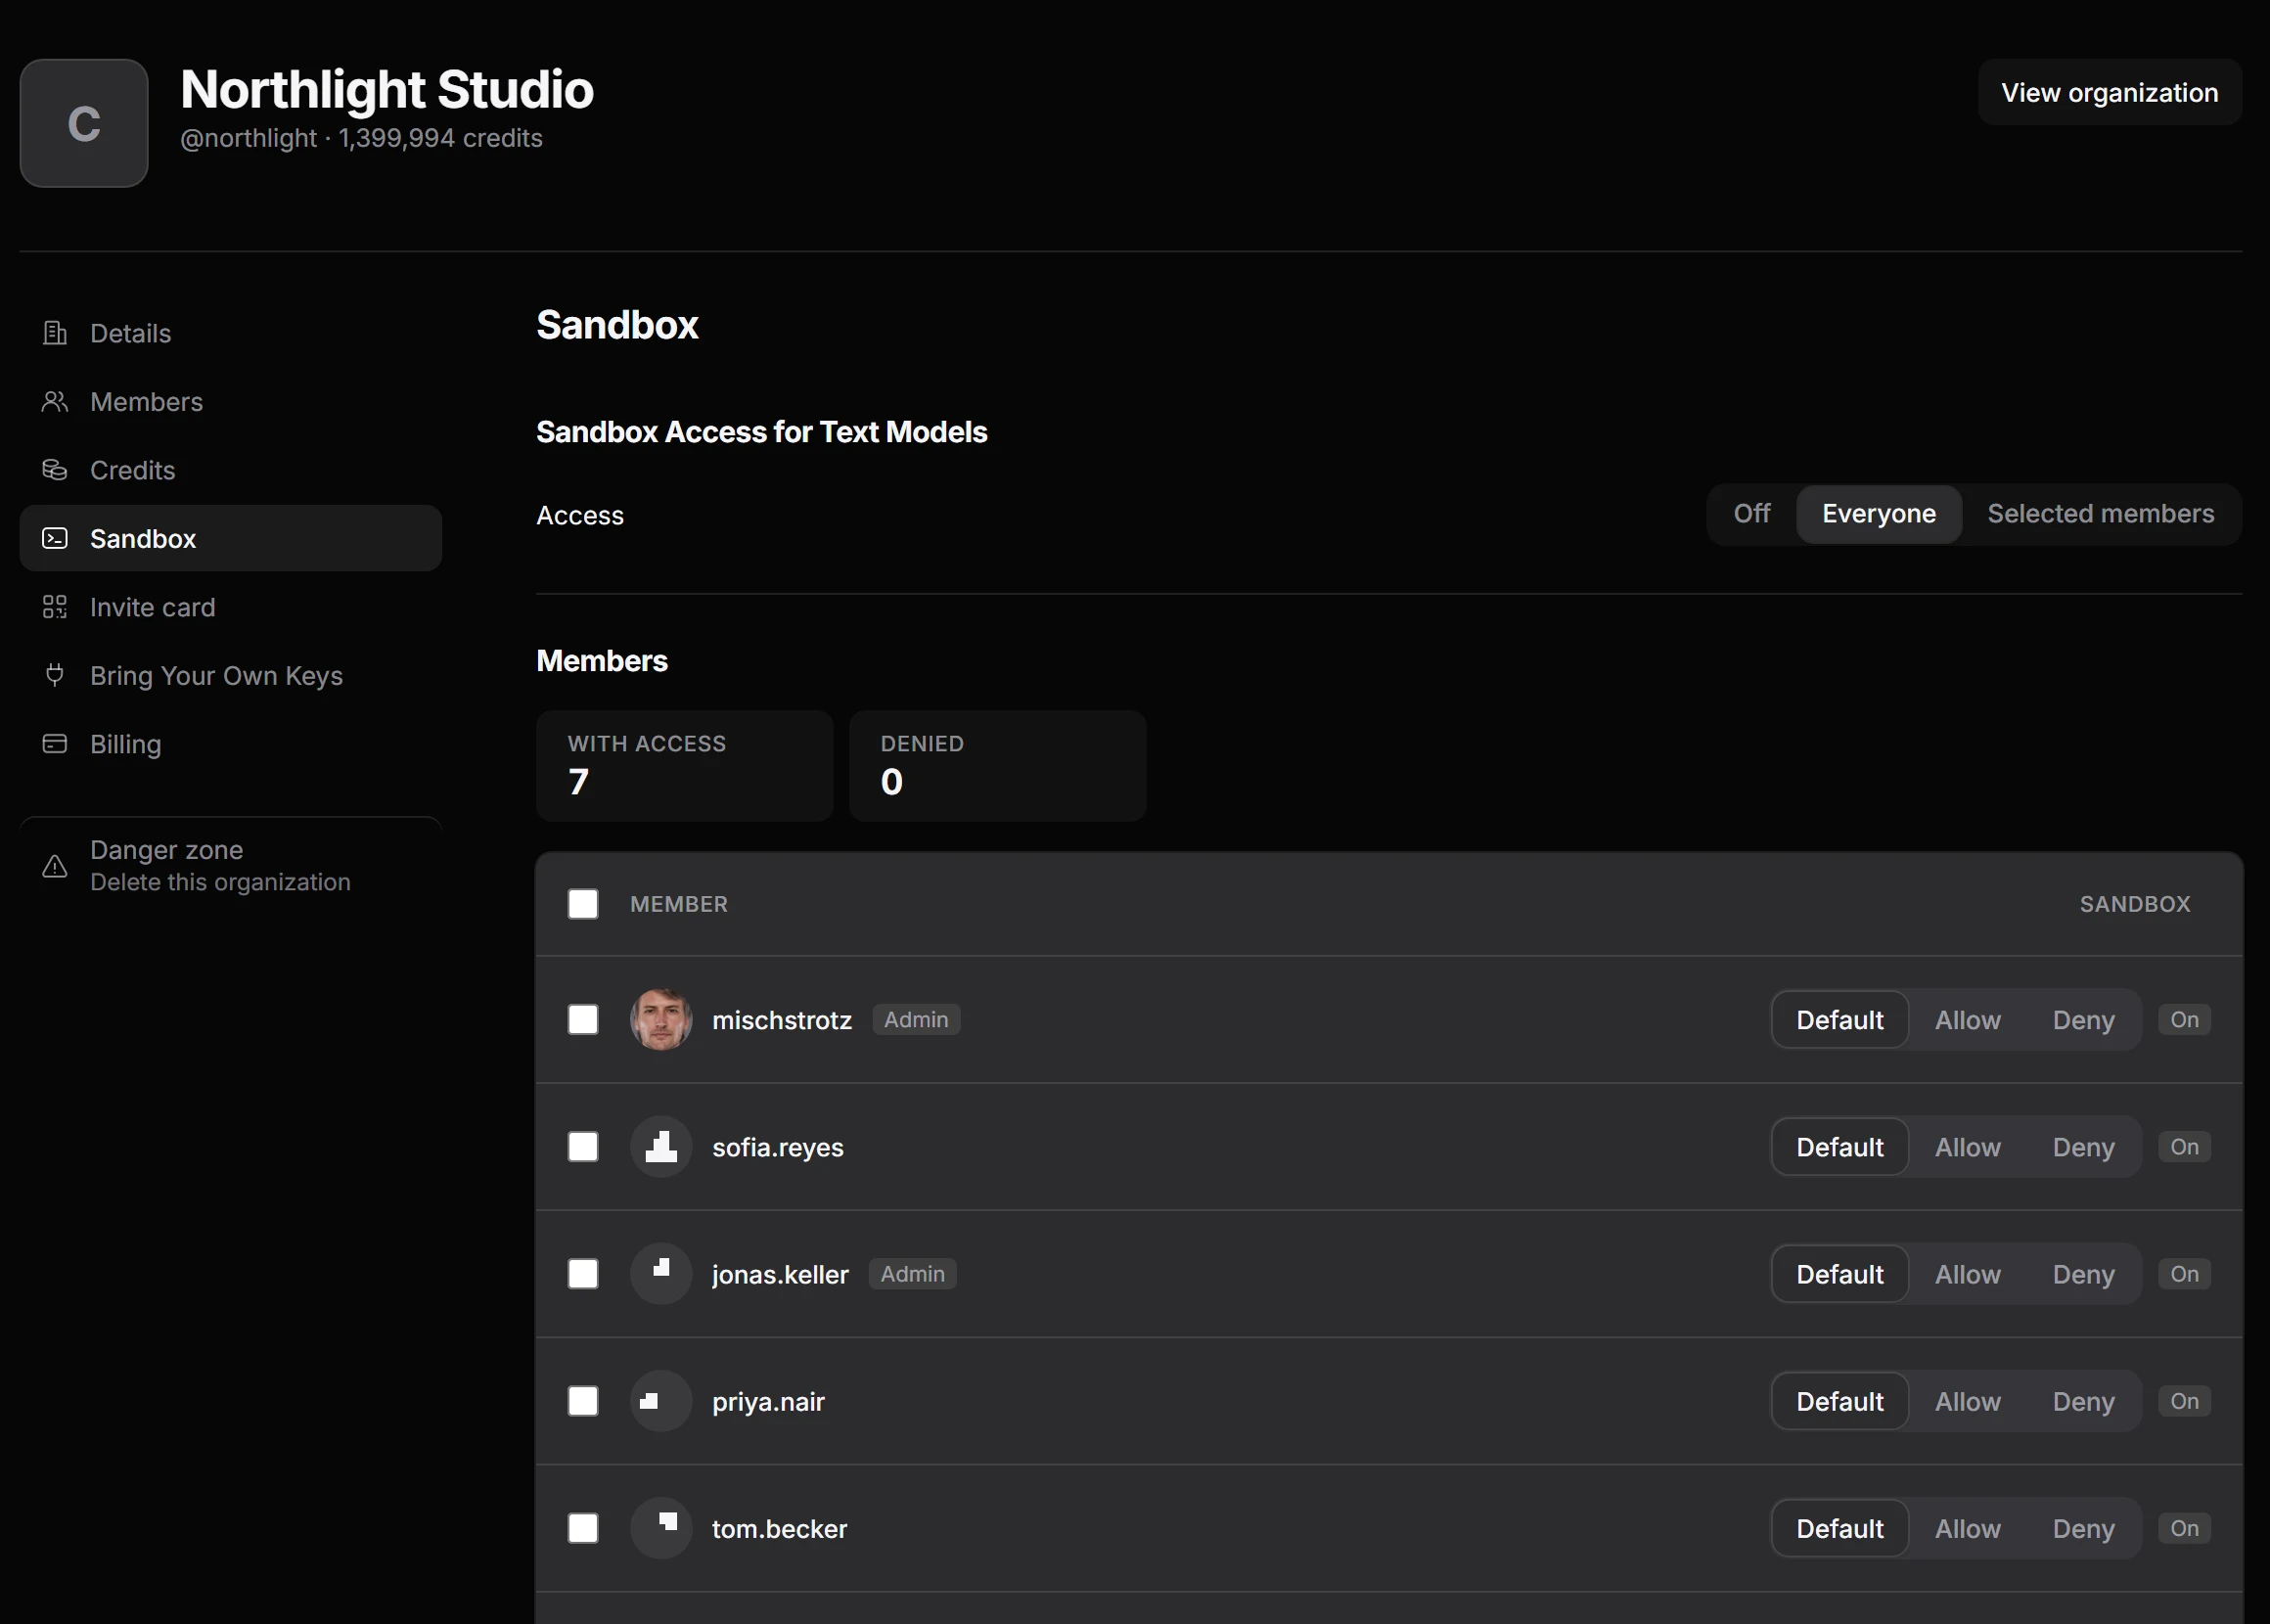
Task: Click jonas.keller avatar icon
Action: click(x=661, y=1273)
